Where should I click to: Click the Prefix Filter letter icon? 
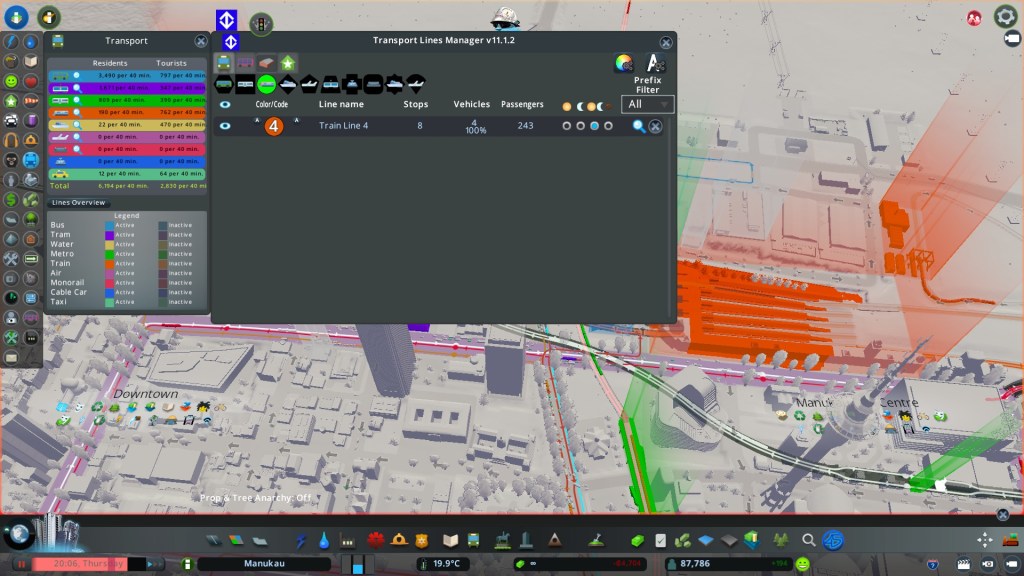click(655, 63)
